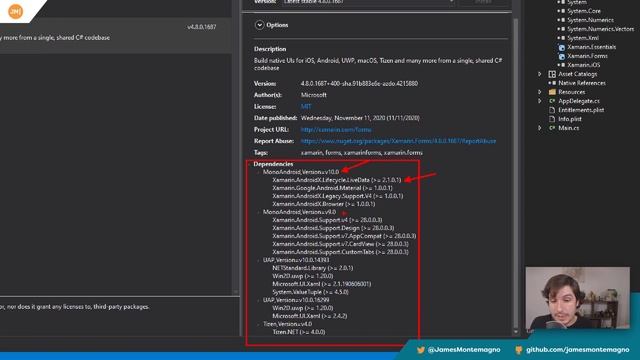Select Win2D.uwp under UAP v10.0.14393
The height and width of the screenshot is (360, 640).
click(x=302, y=276)
